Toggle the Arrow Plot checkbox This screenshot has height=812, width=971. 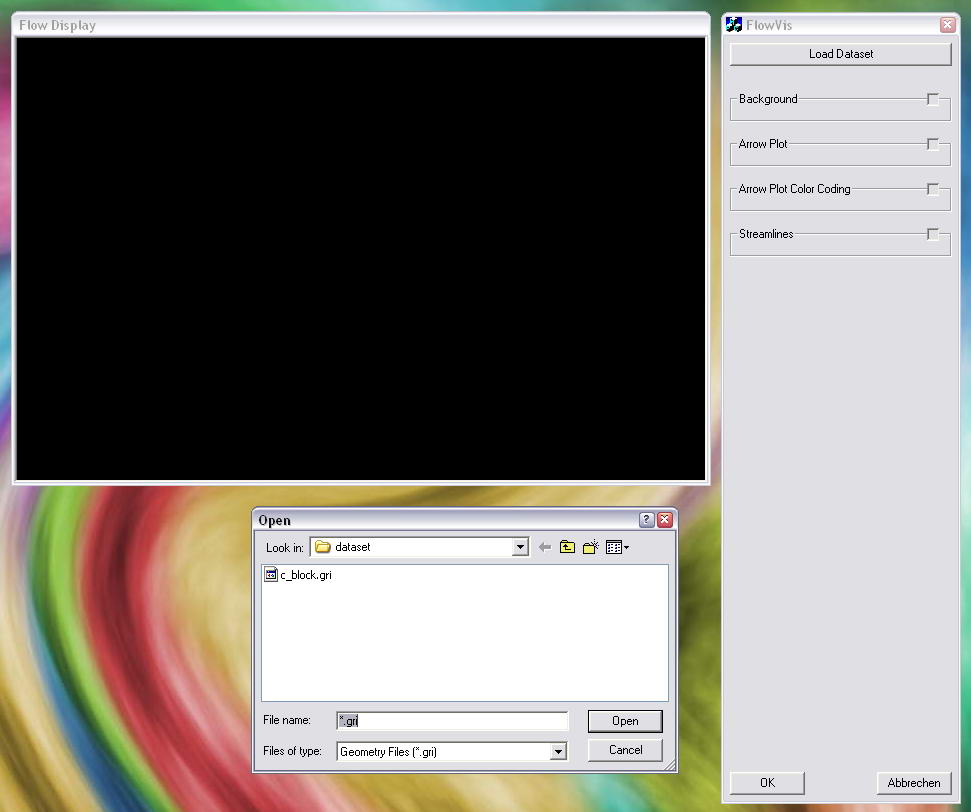932,144
